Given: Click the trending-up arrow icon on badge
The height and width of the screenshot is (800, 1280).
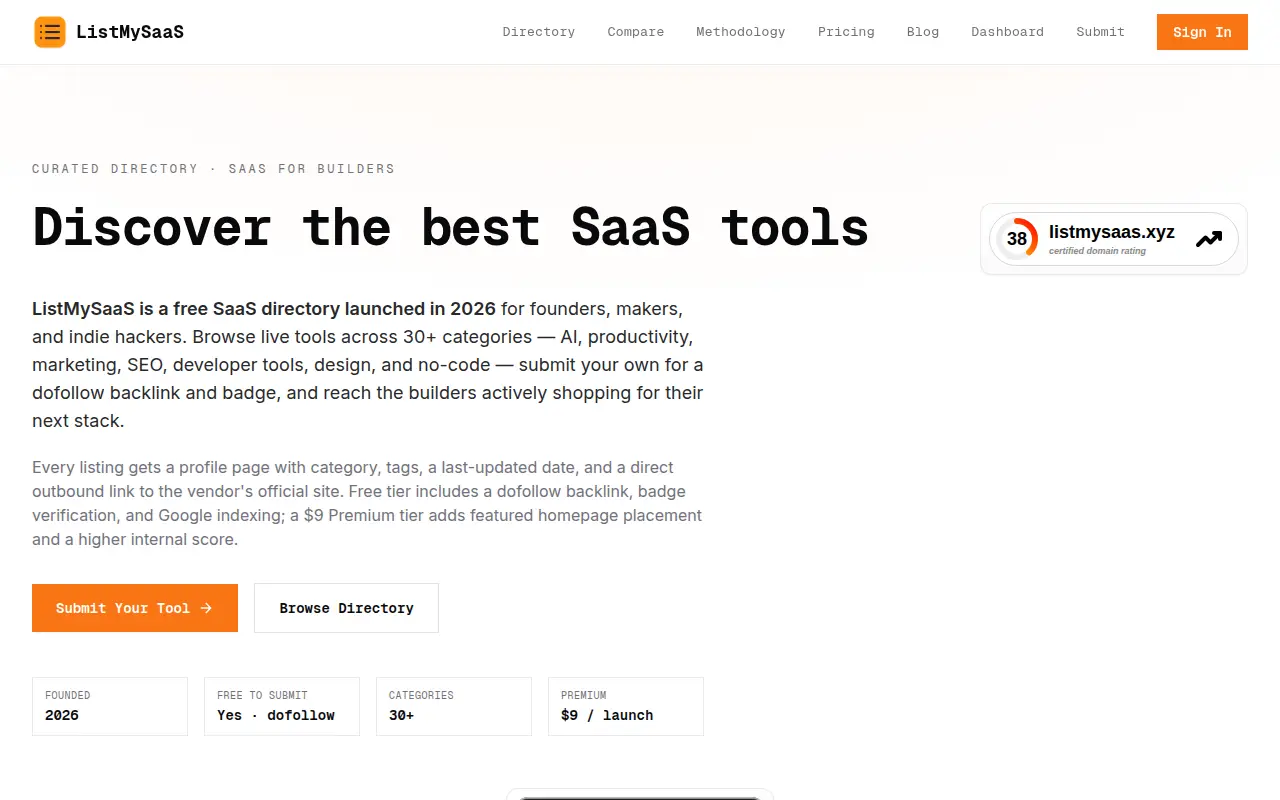Looking at the screenshot, I should tap(1209, 239).
